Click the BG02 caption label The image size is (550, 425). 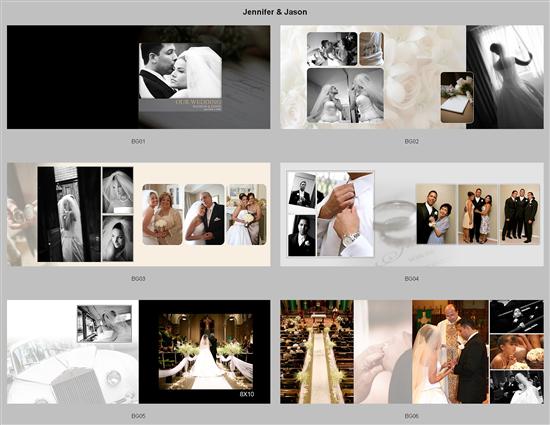pyautogui.click(x=411, y=141)
